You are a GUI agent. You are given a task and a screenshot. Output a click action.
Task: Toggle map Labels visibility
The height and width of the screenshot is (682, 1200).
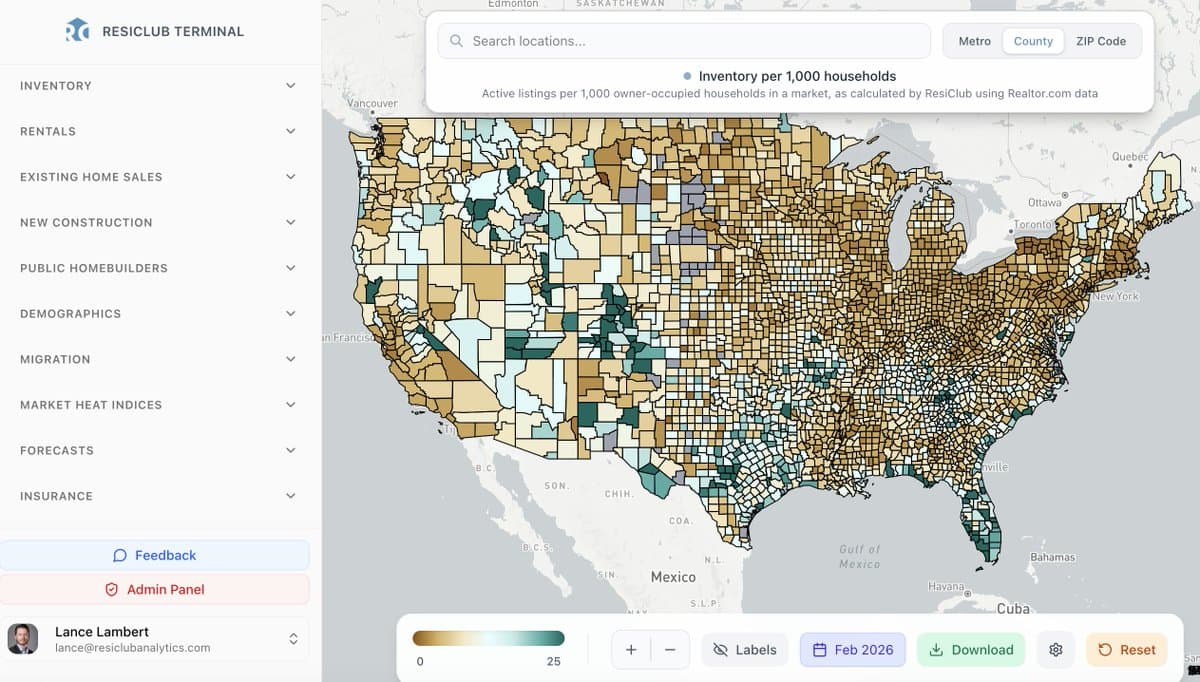[x=744, y=649]
